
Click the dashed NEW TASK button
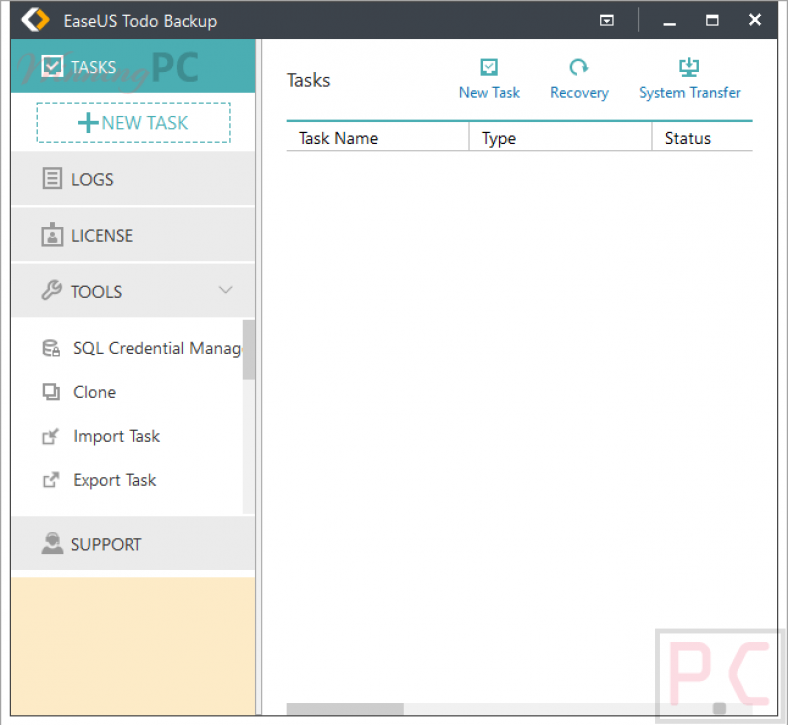coord(134,123)
